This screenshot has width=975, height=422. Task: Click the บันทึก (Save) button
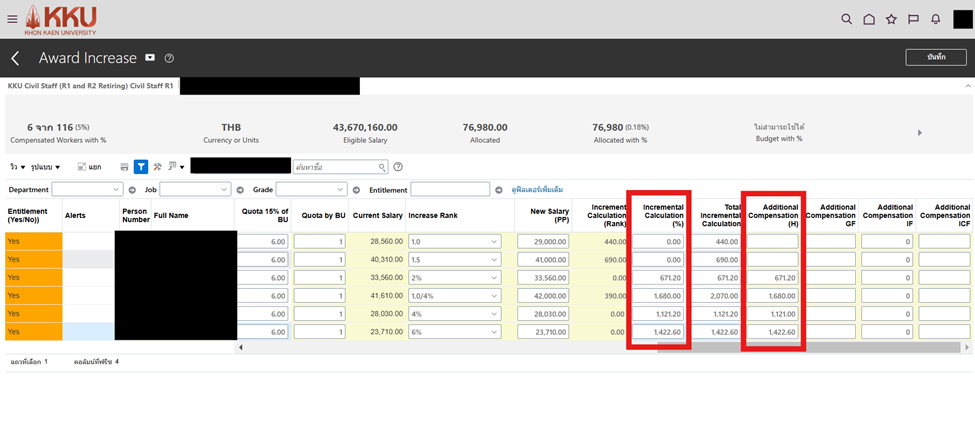click(x=935, y=58)
